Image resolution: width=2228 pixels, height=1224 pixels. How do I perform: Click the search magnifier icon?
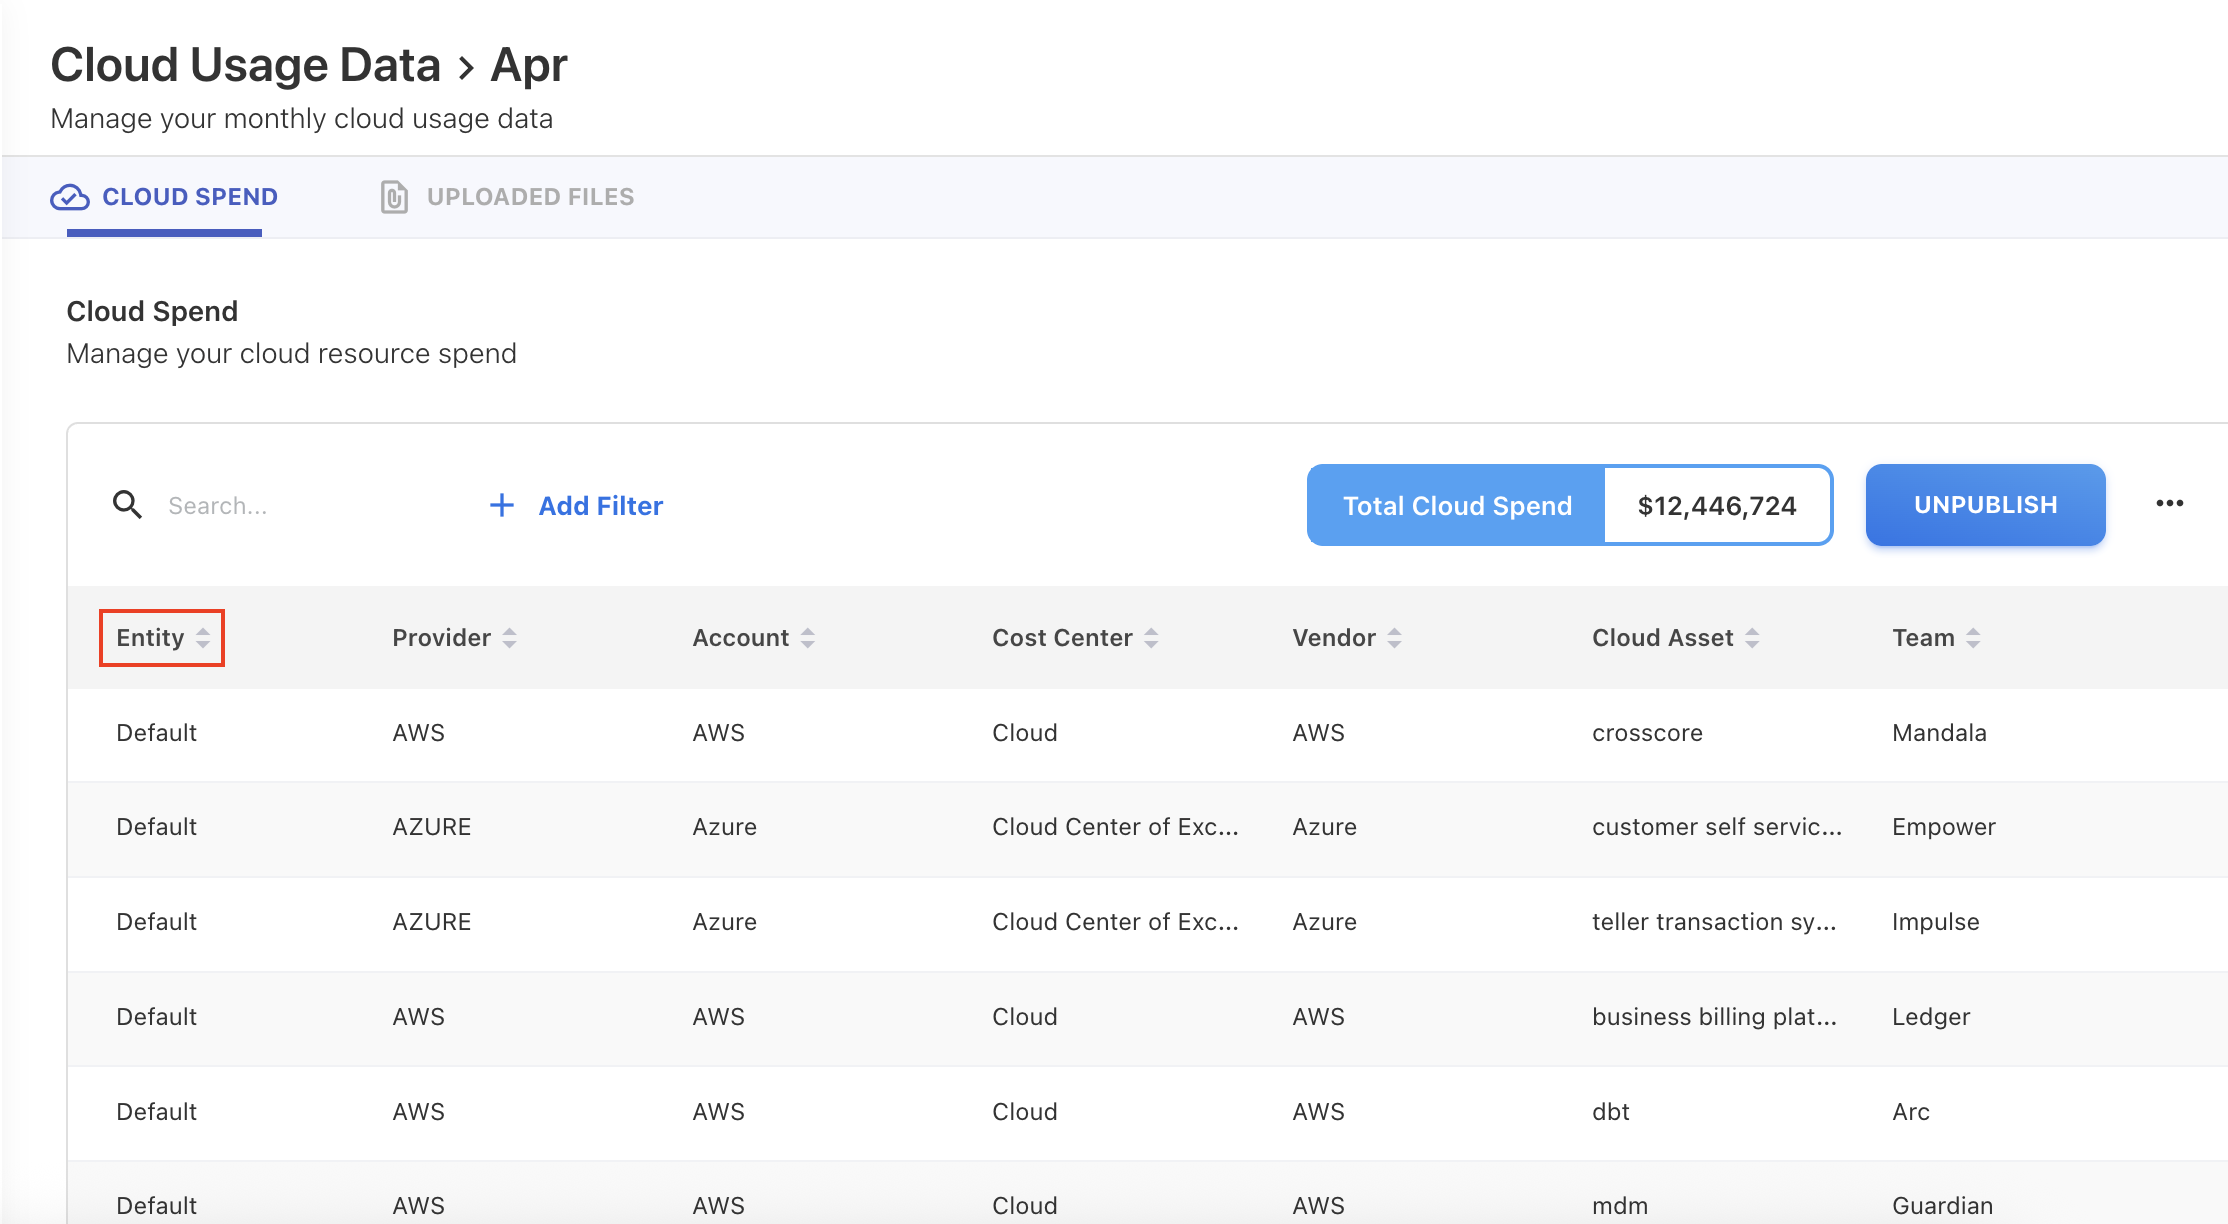pyautogui.click(x=127, y=505)
